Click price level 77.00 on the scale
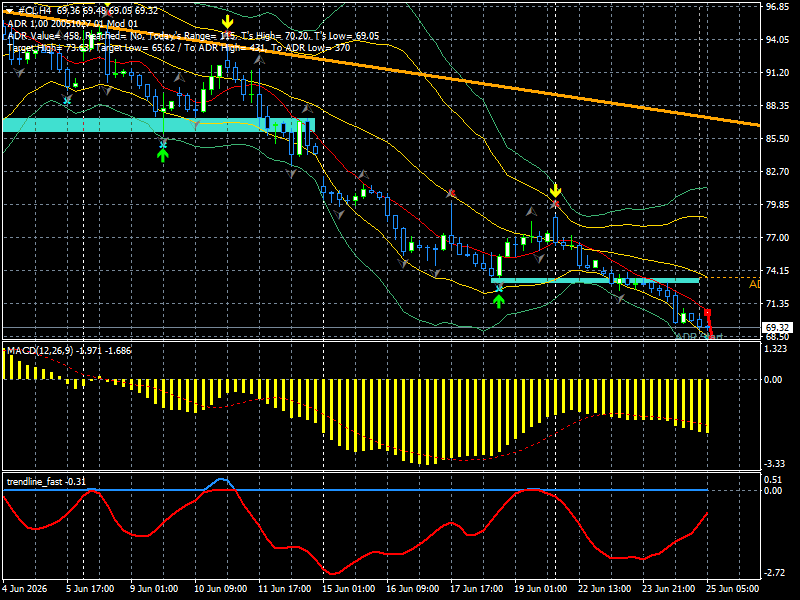This screenshot has width=800, height=600. [x=778, y=238]
